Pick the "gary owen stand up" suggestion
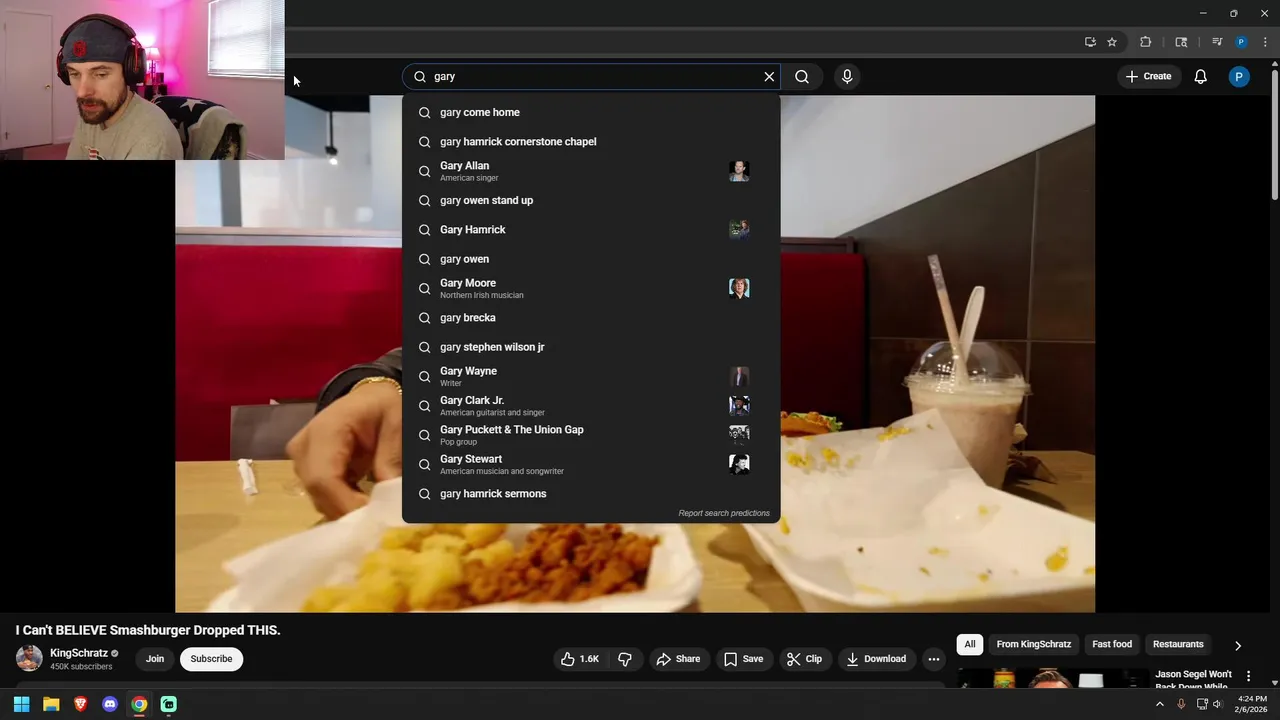The width and height of the screenshot is (1280, 720). pos(591,200)
